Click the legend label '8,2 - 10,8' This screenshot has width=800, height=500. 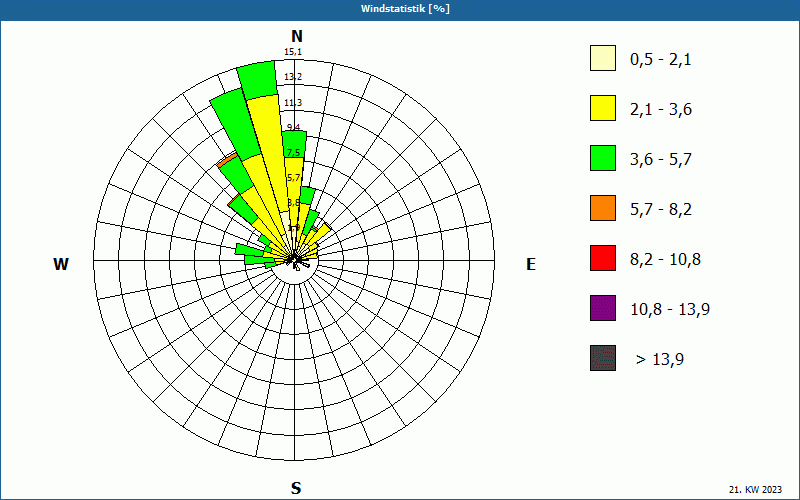pos(665,260)
